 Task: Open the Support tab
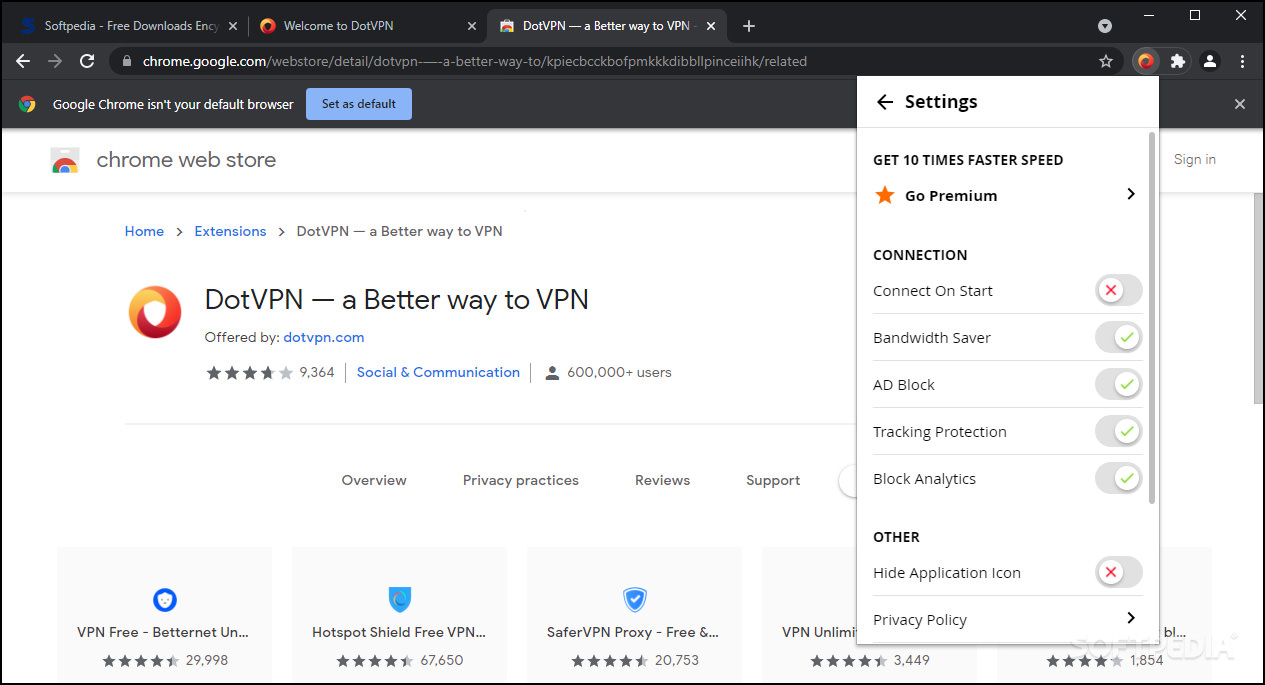tap(773, 481)
